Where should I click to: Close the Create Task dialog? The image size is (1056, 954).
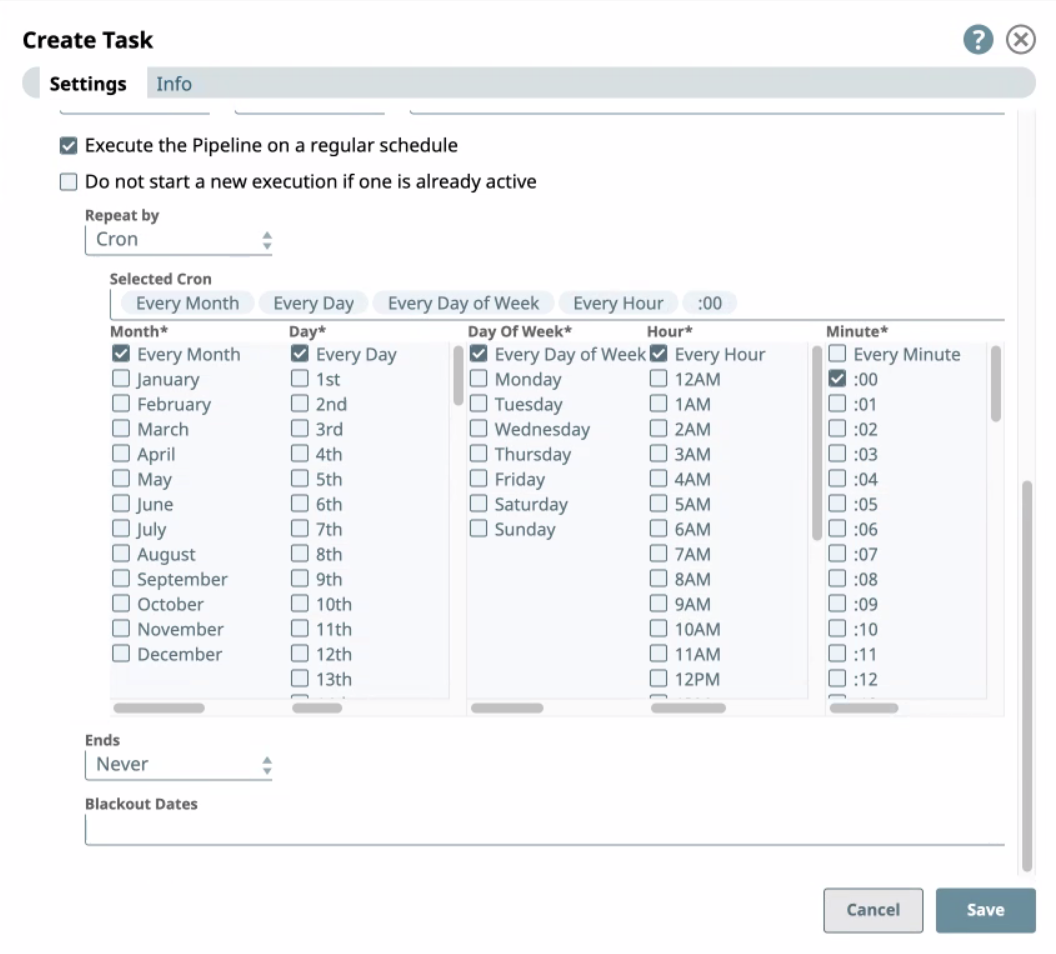(1020, 40)
